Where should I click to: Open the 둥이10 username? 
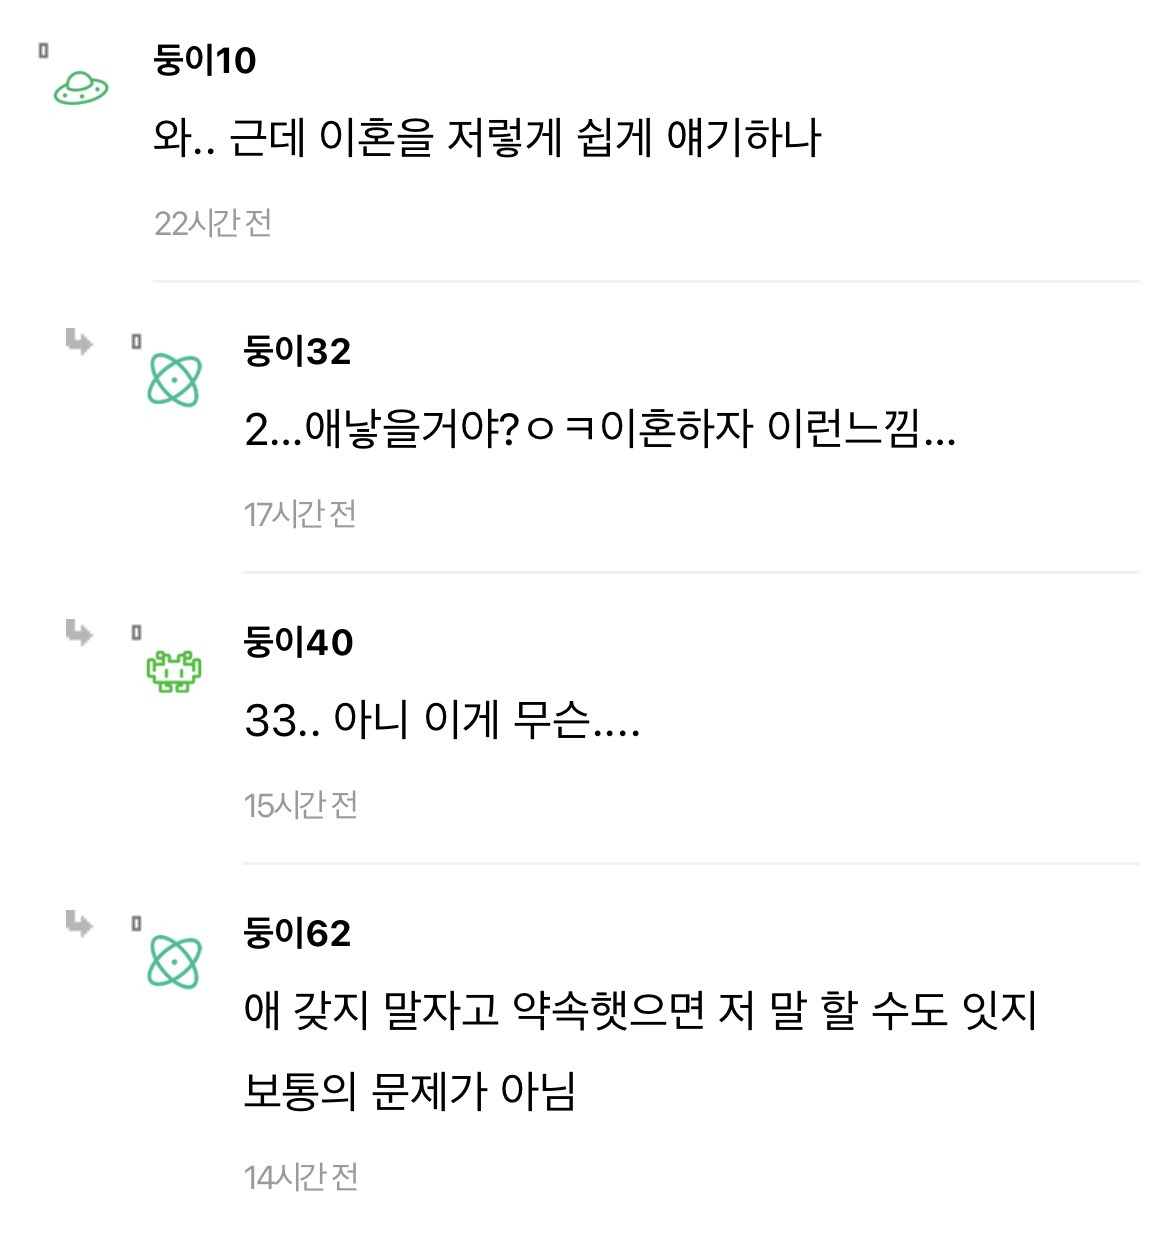[x=205, y=60]
